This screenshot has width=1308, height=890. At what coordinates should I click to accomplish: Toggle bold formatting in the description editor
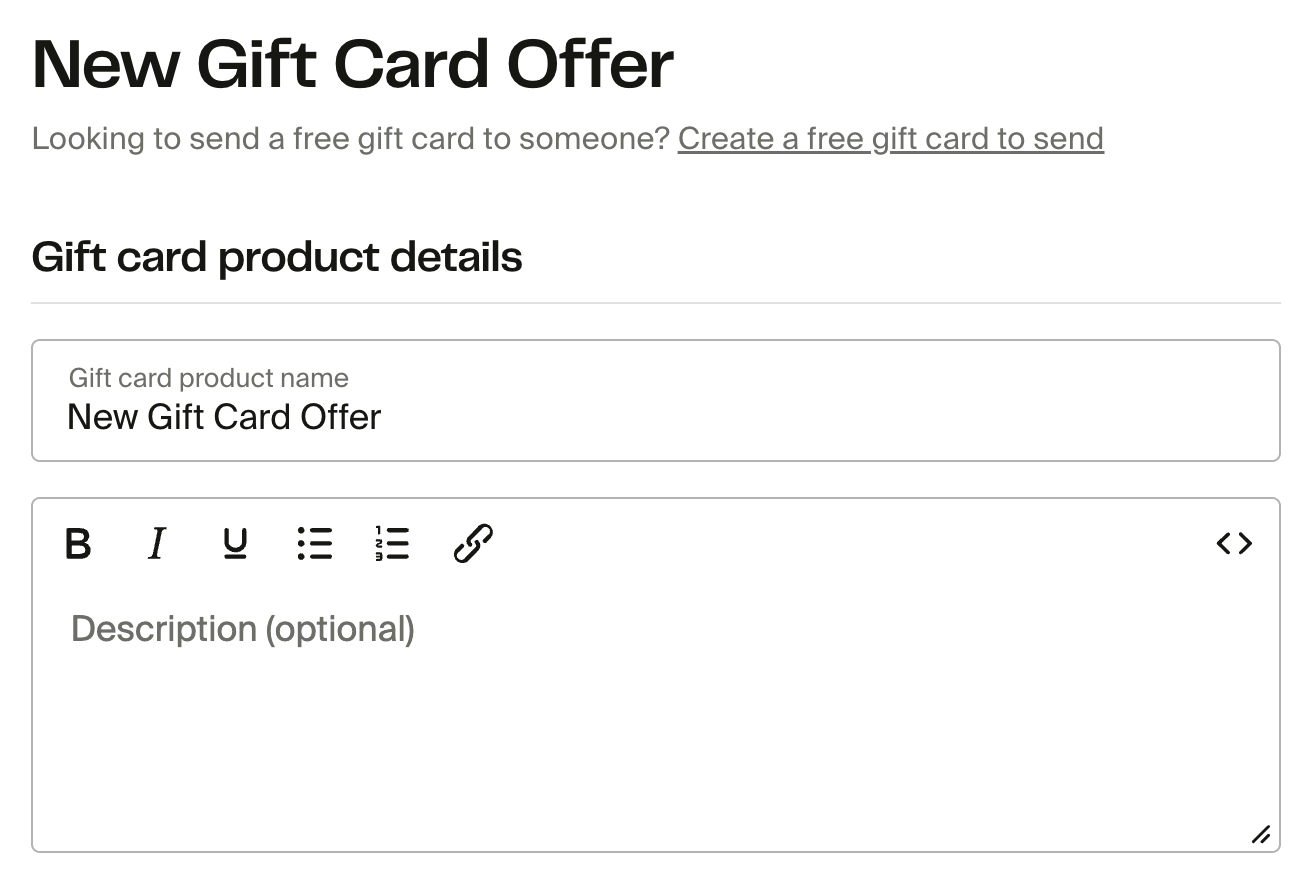coord(78,544)
